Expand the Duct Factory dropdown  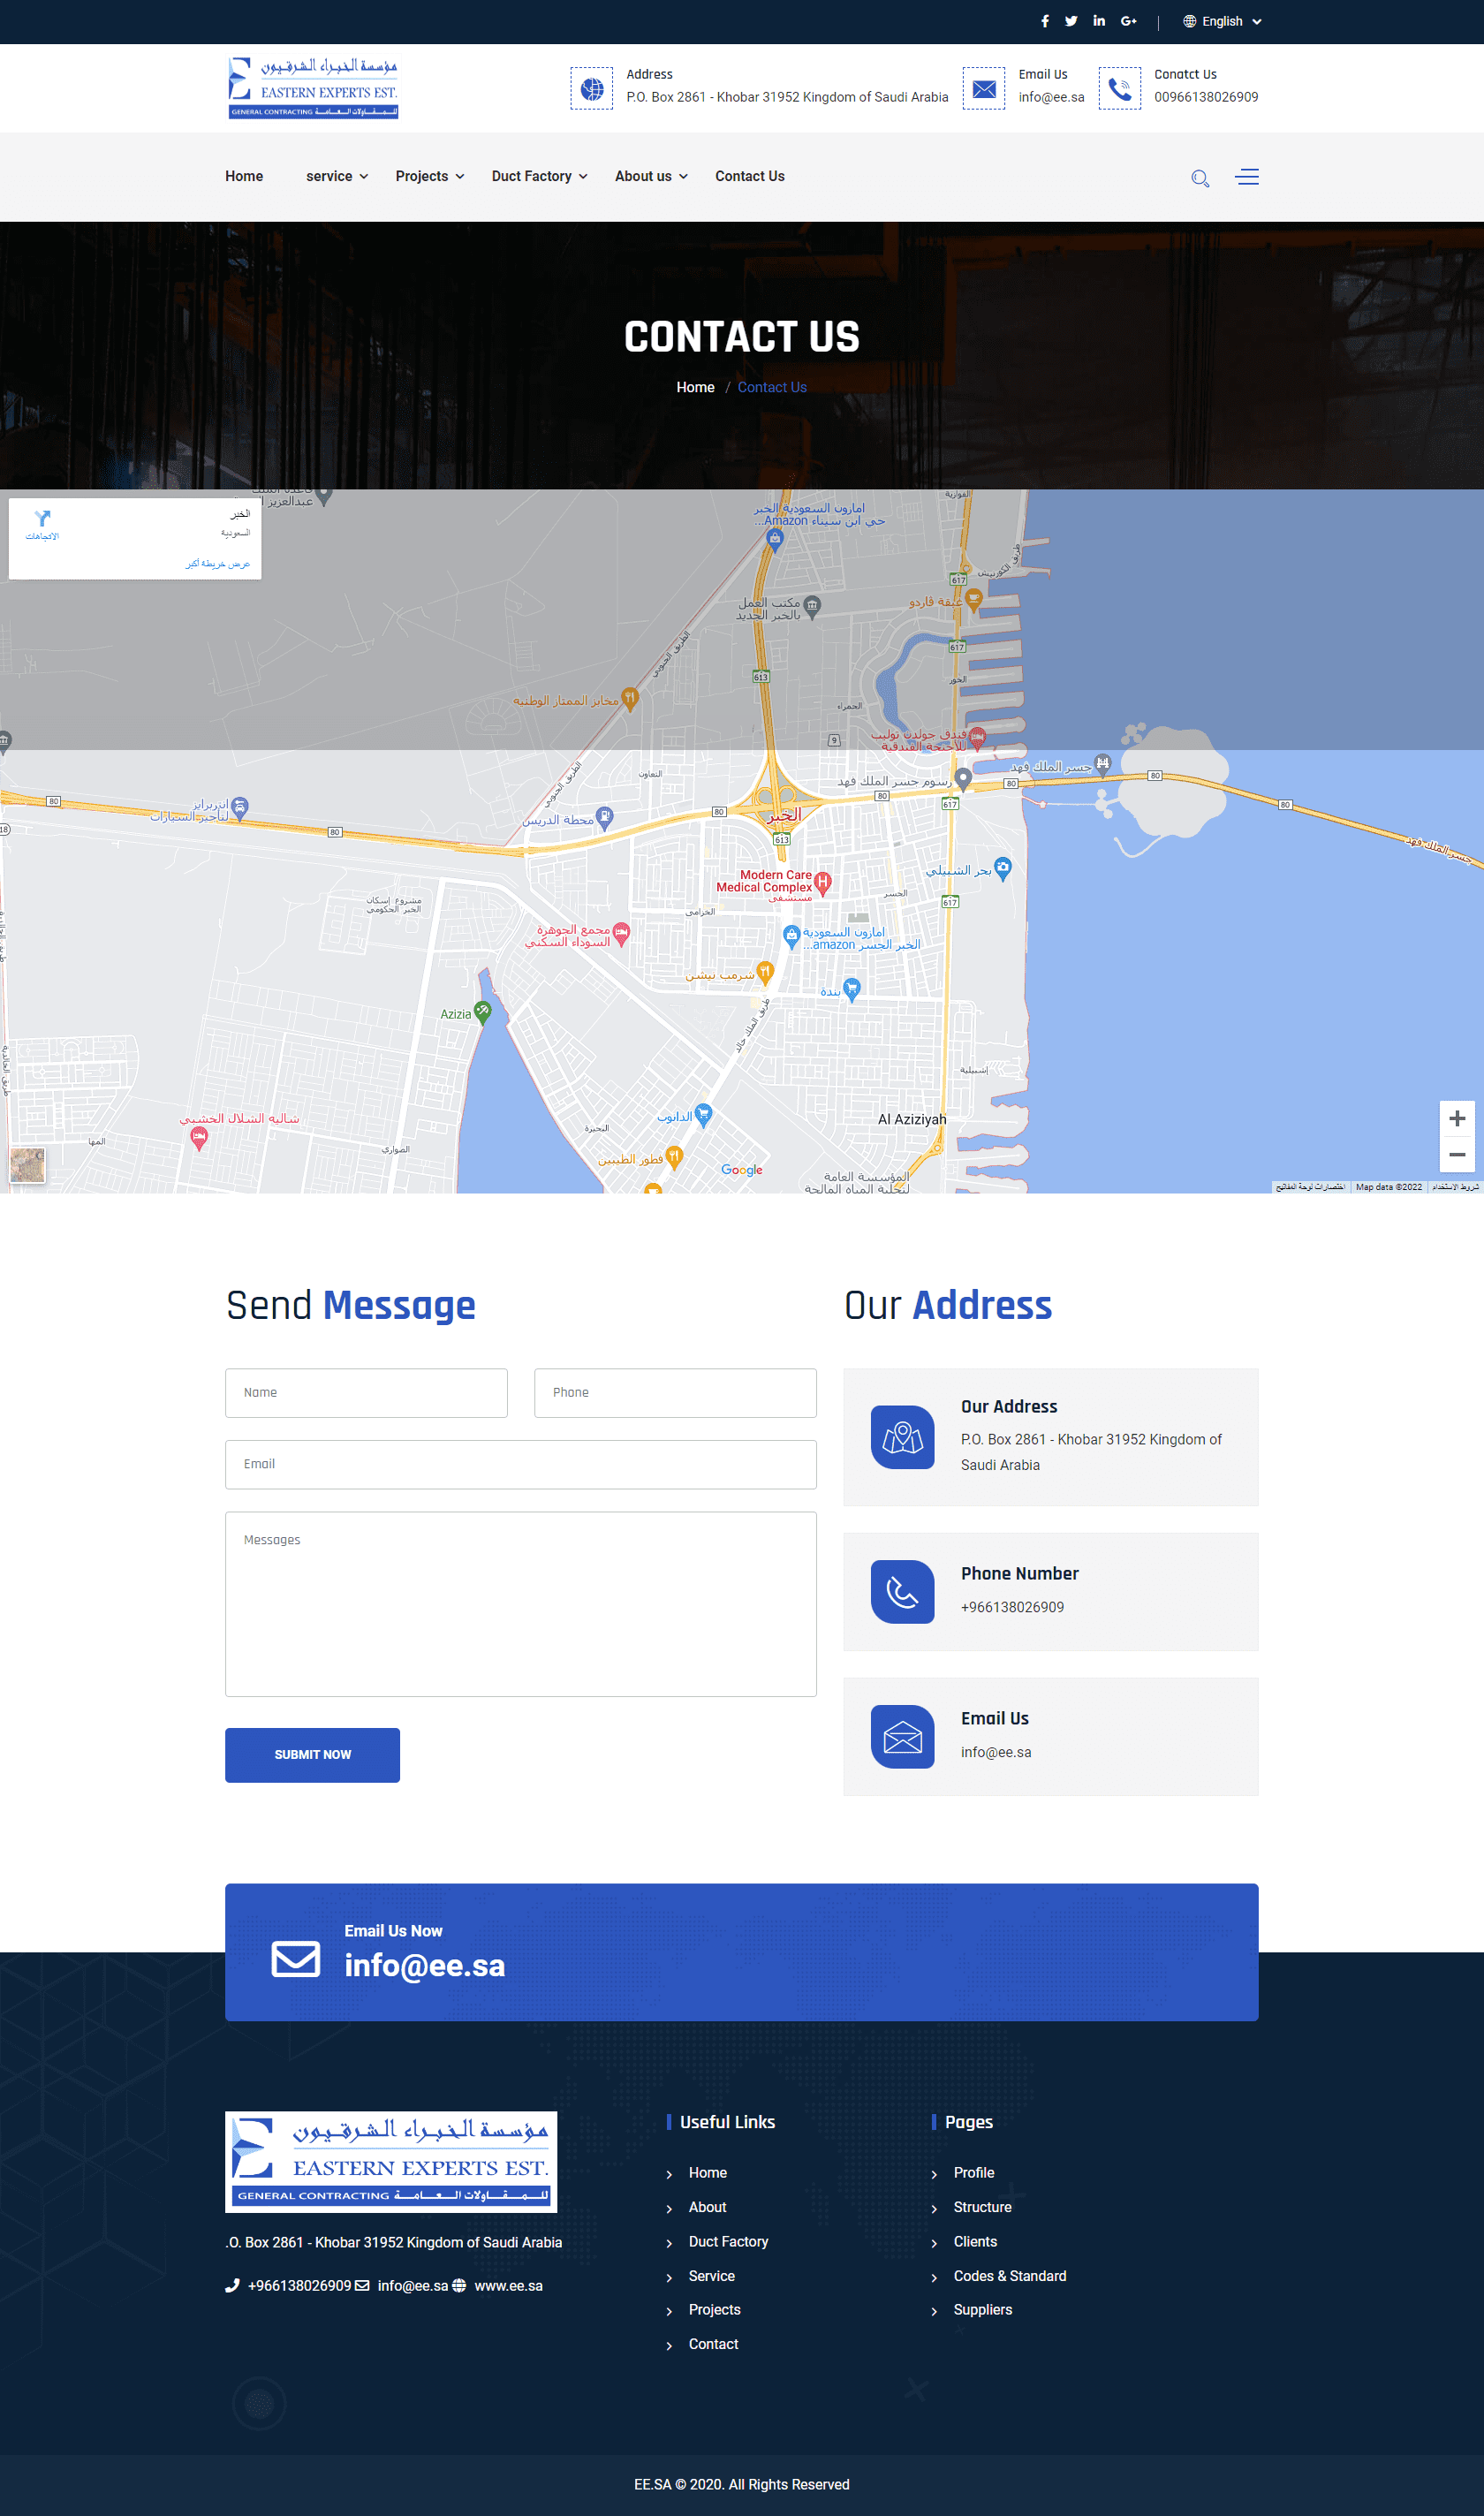tap(539, 176)
